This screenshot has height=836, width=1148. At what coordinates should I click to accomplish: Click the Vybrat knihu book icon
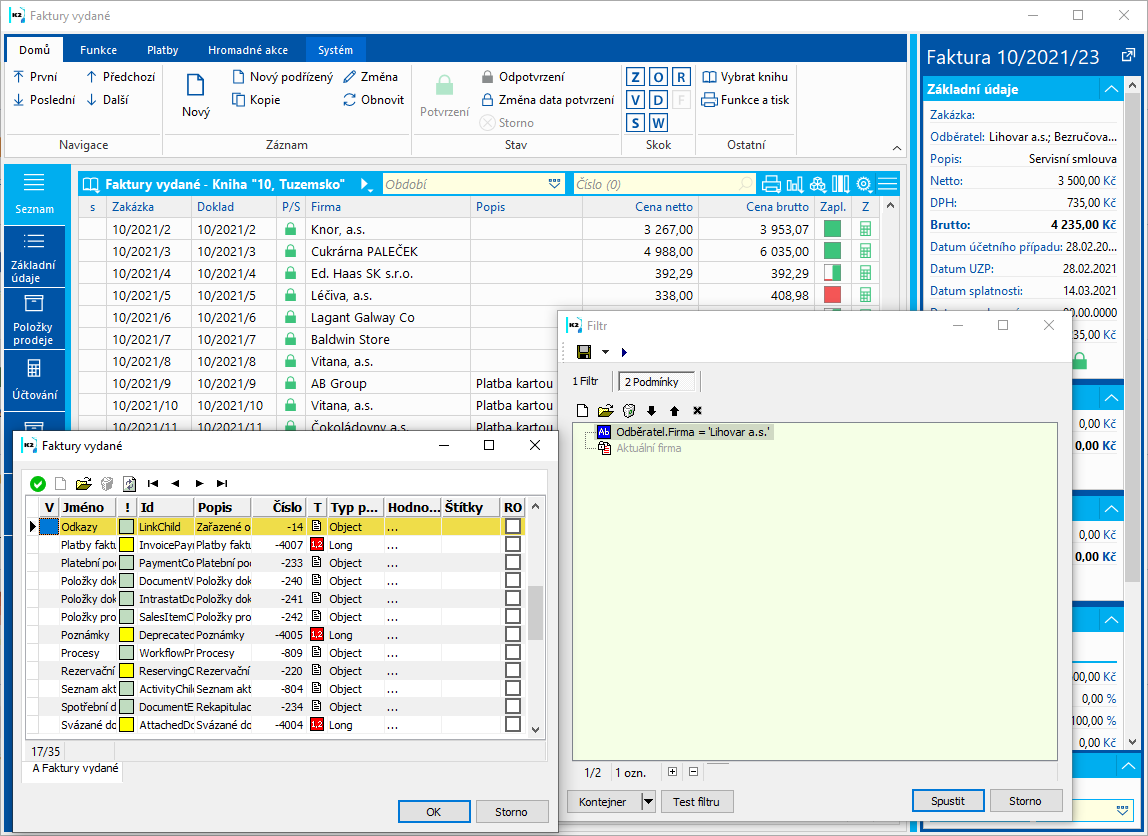(709, 77)
